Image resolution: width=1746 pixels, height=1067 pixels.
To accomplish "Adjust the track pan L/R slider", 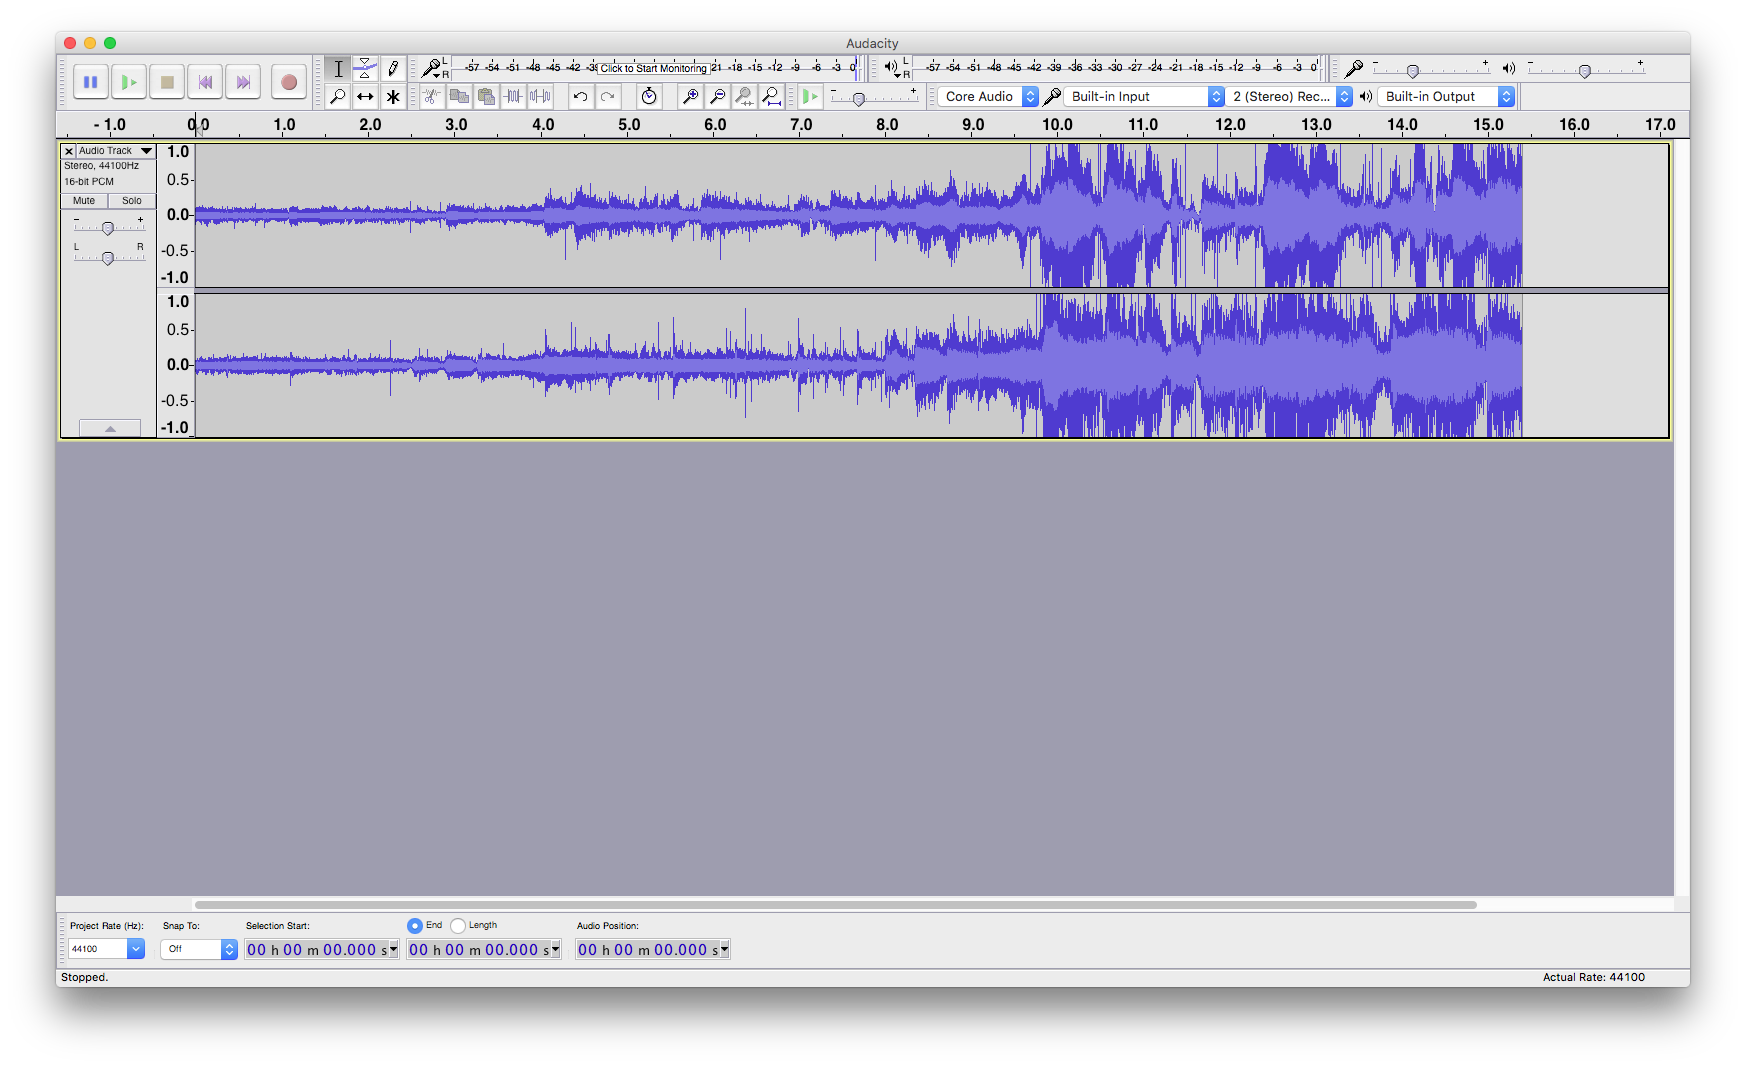I will pos(108,258).
